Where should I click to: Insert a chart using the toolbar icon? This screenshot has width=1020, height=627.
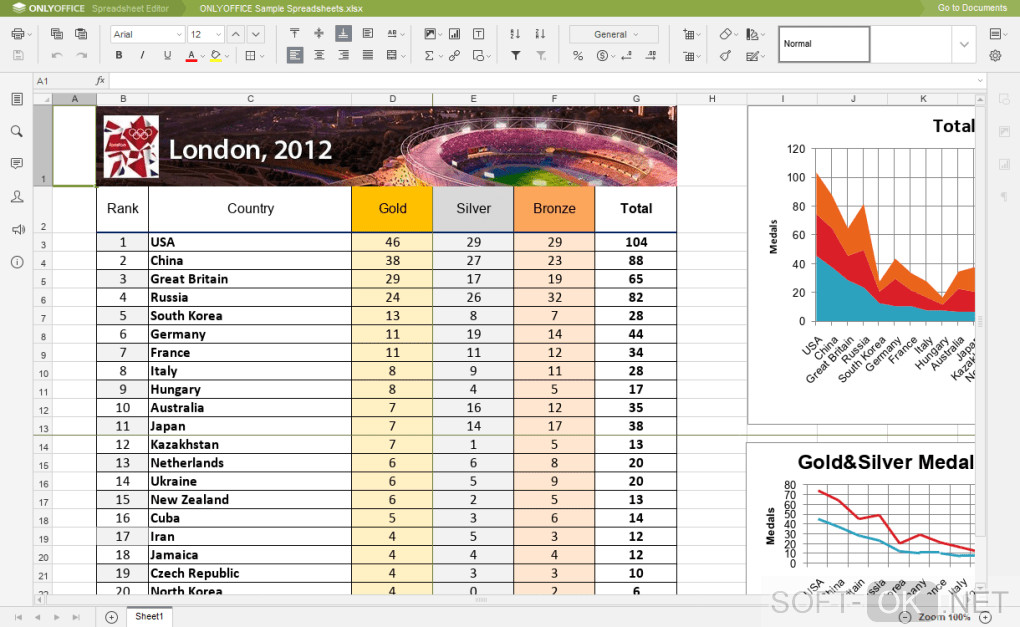pos(455,34)
